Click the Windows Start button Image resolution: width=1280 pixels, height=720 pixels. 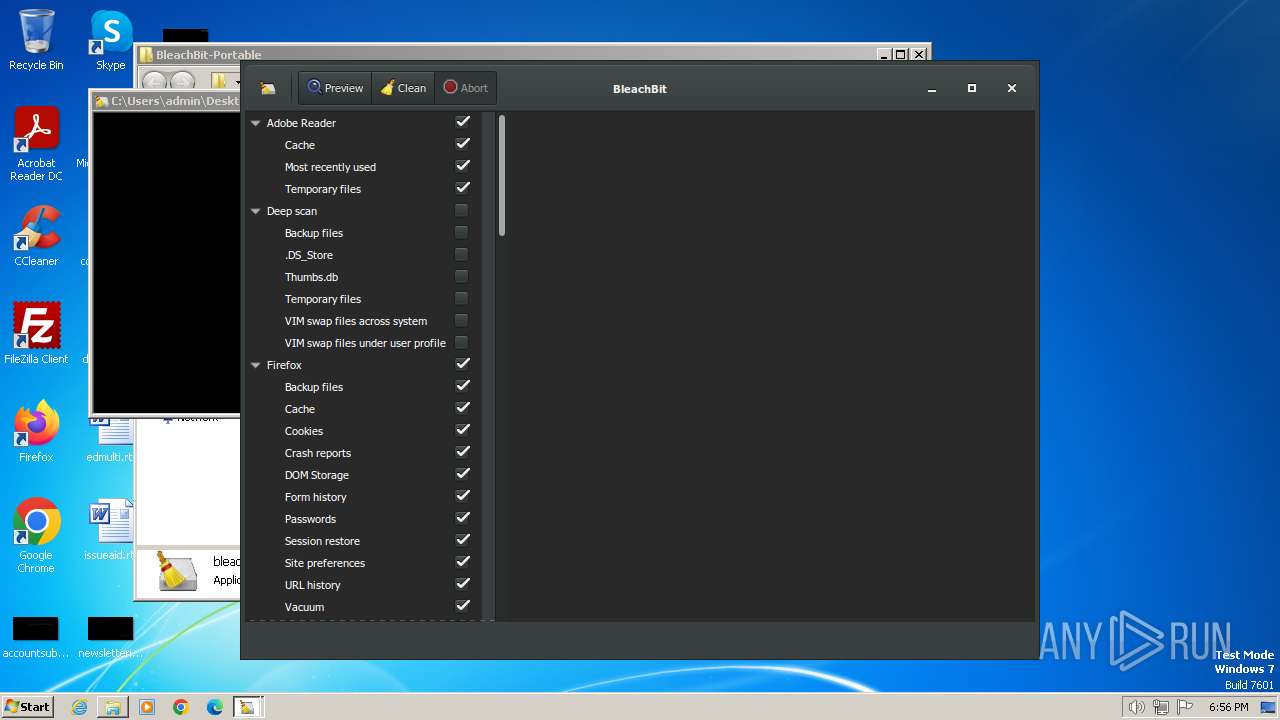[27, 706]
